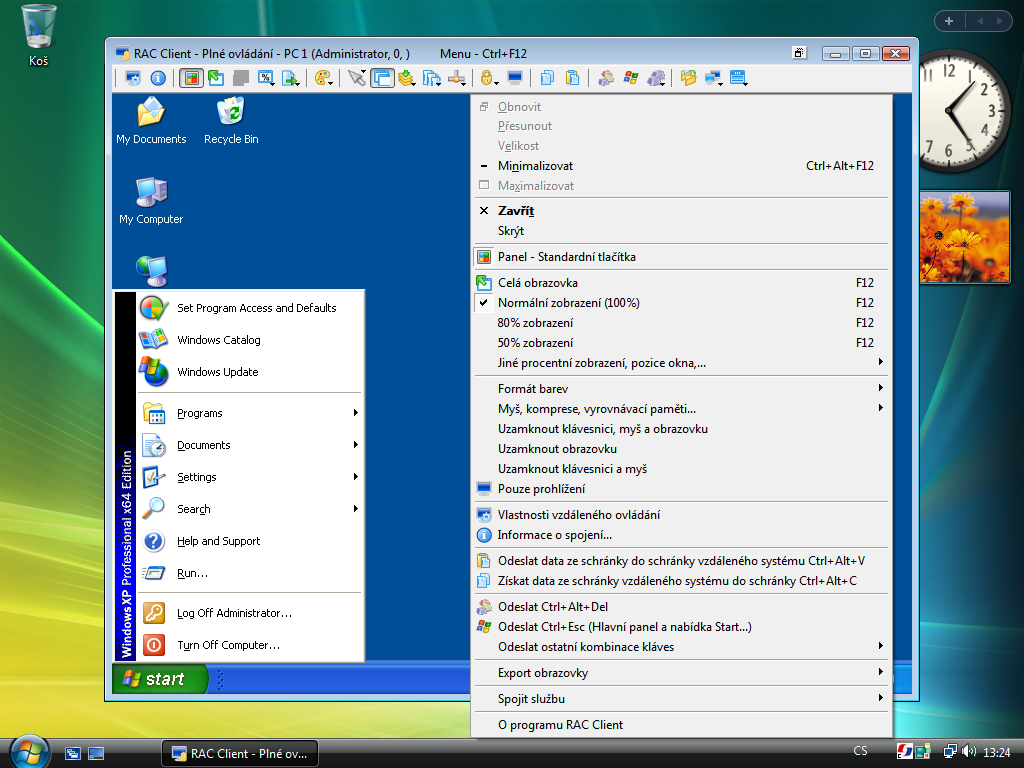
Task: Click Log Off Administrator in start menu
Action: pyautogui.click(x=250, y=613)
